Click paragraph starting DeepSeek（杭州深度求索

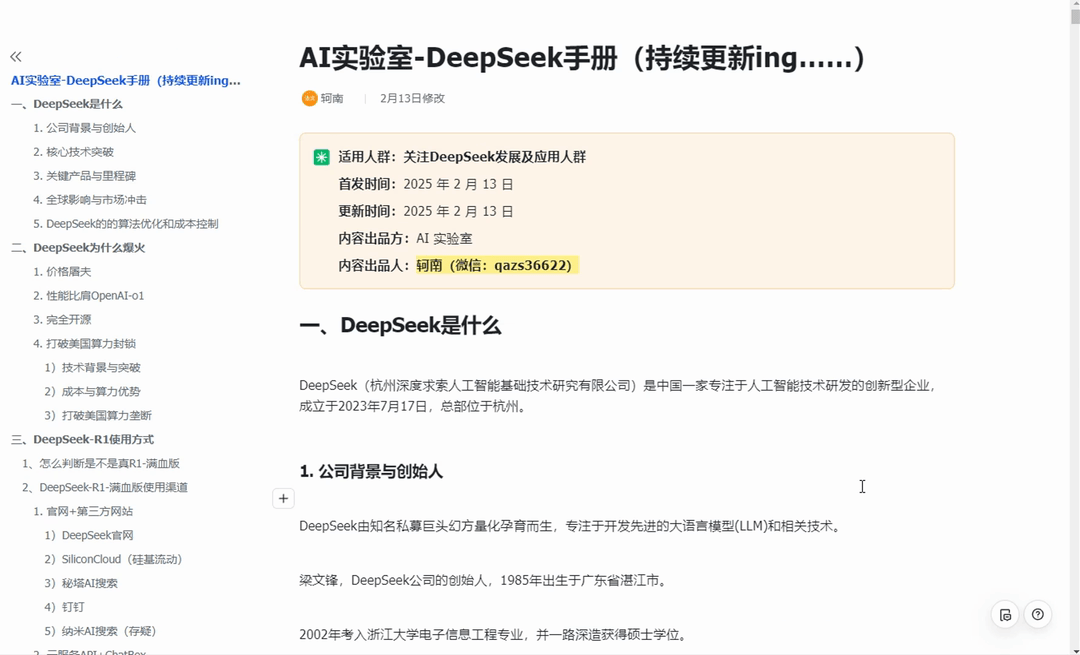pos(619,396)
